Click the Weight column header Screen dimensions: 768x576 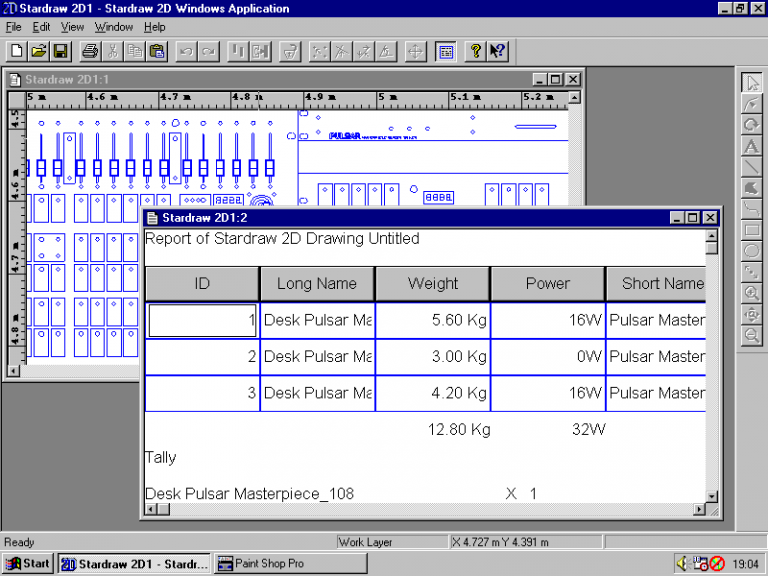coord(432,284)
